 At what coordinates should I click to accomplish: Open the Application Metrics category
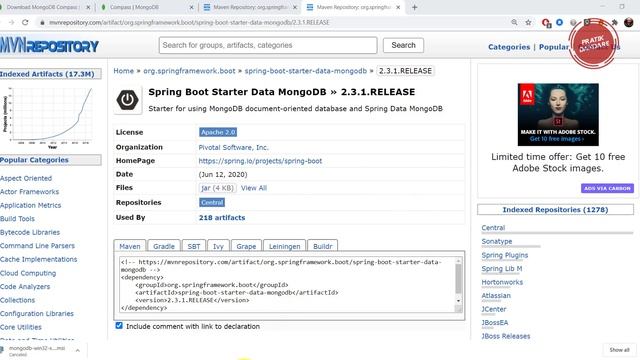pyautogui.click(x=31, y=205)
